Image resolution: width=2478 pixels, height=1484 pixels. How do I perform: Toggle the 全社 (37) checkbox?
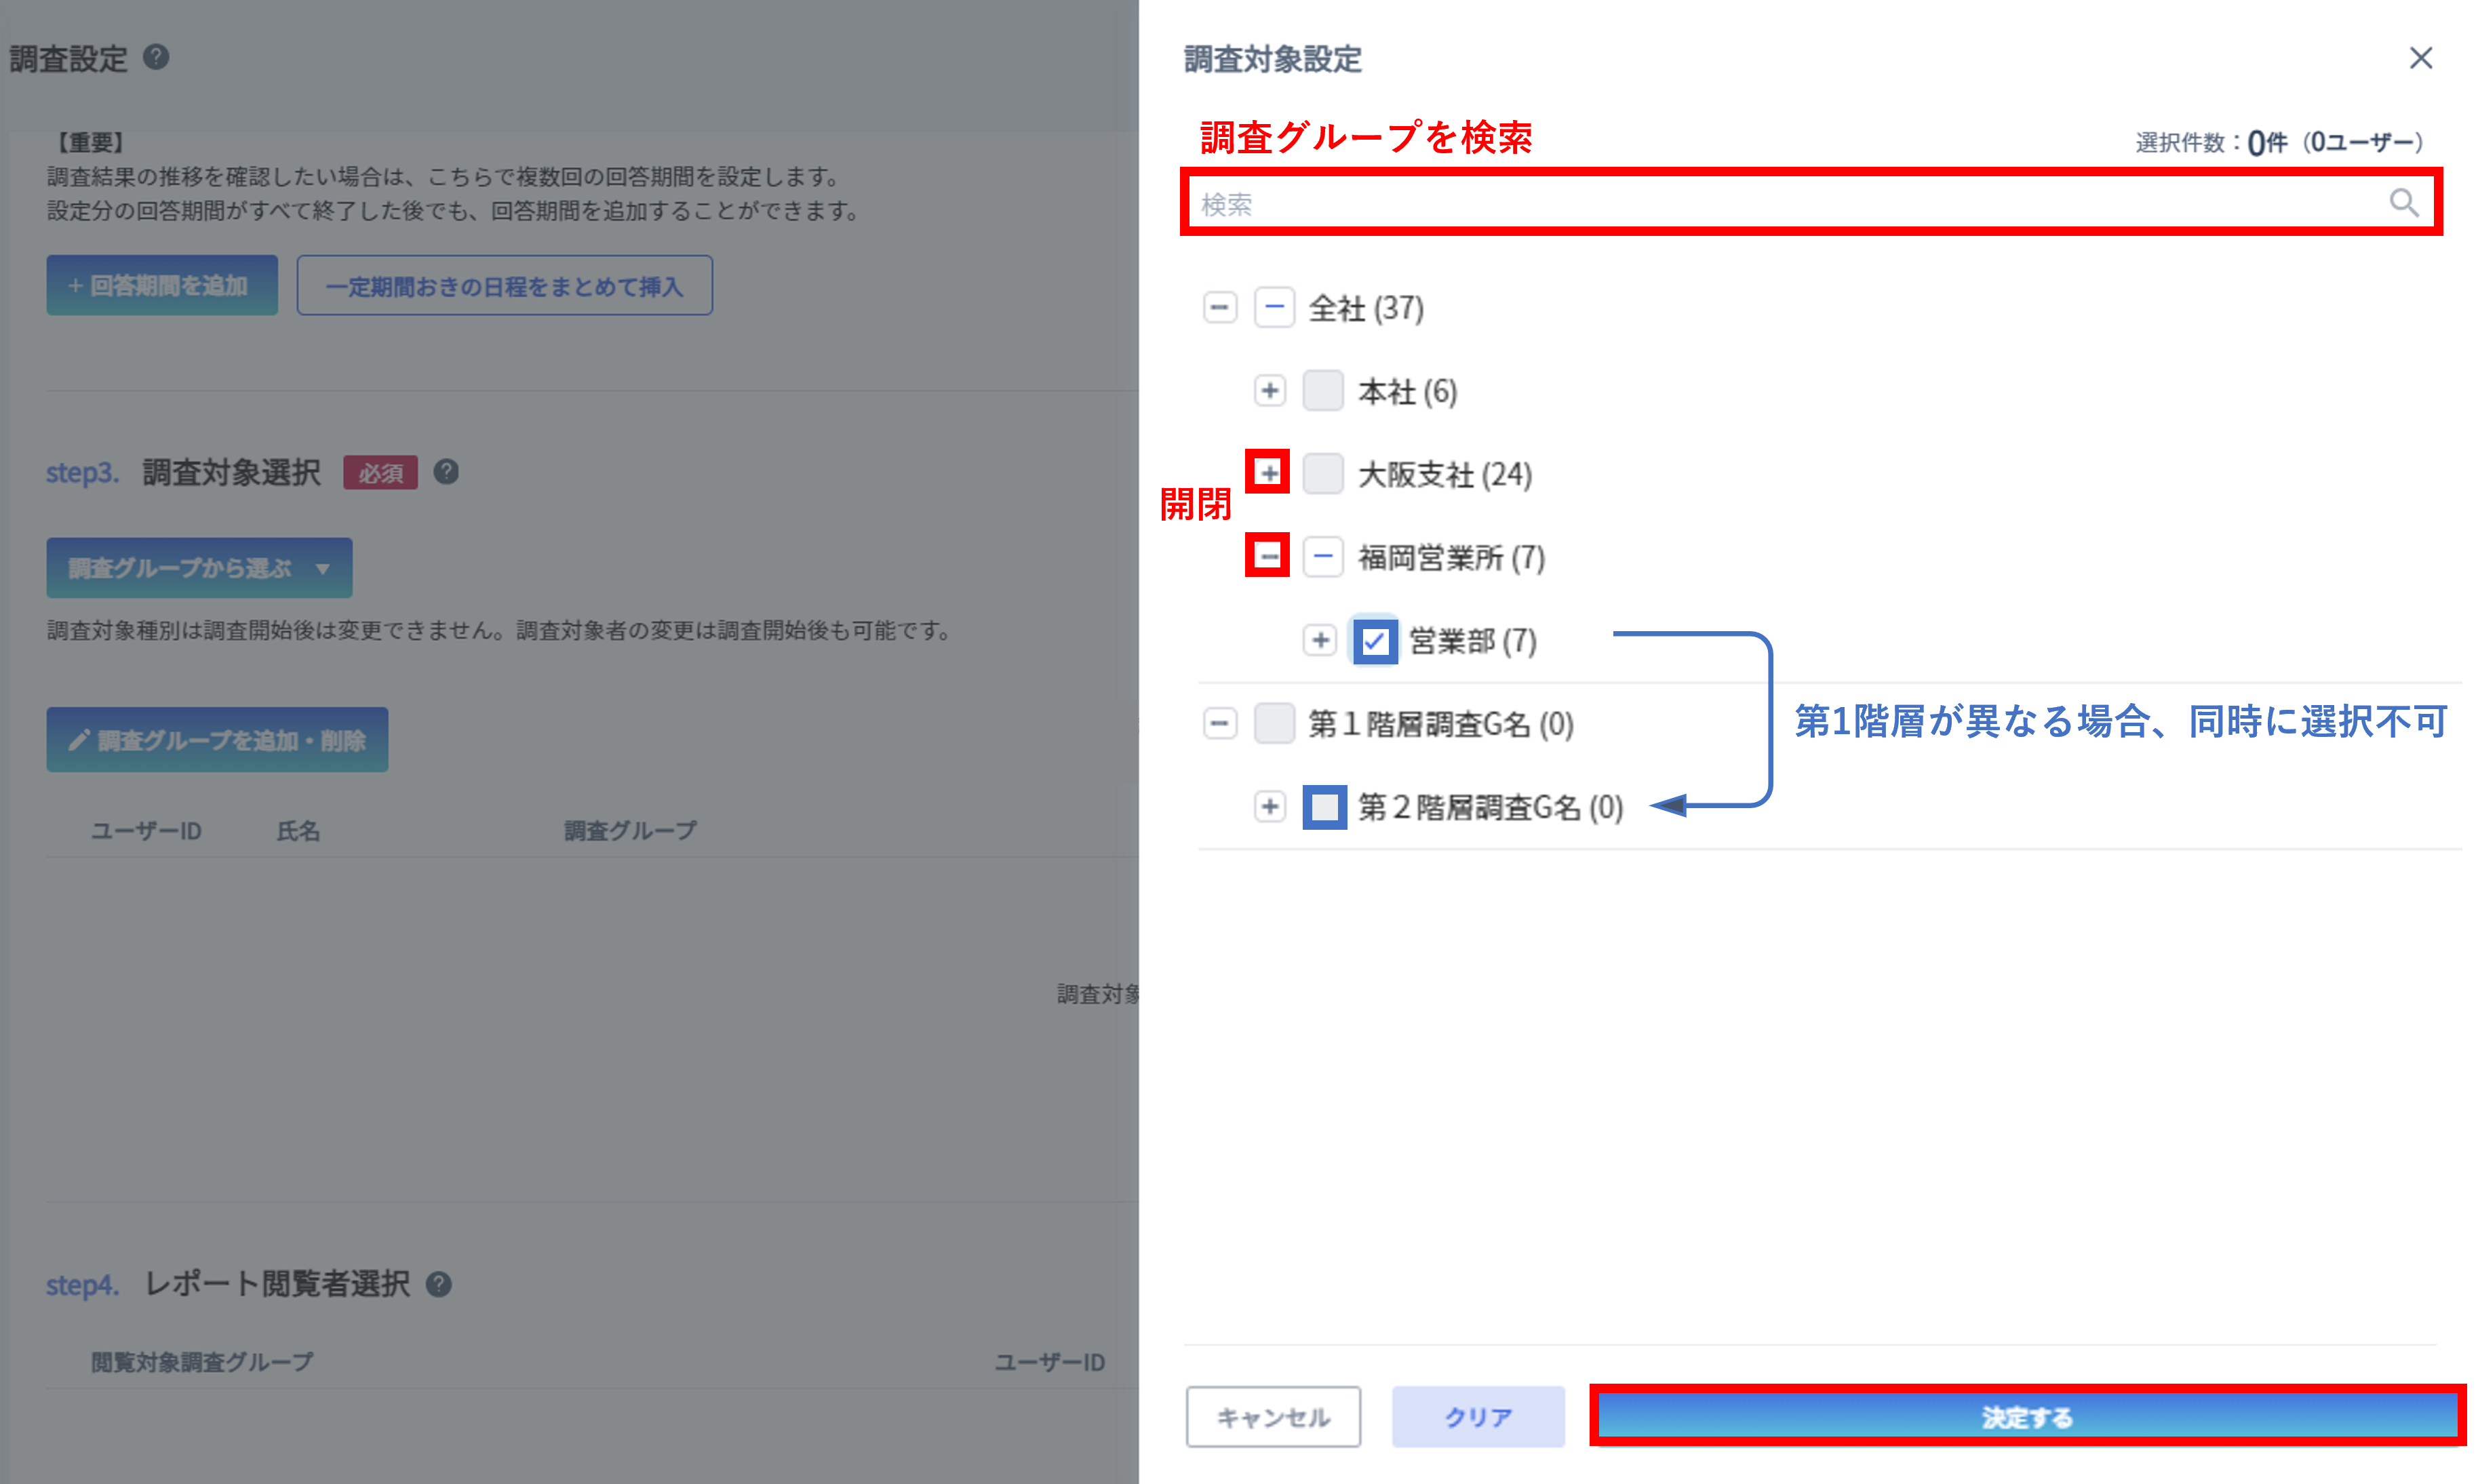coord(1274,307)
